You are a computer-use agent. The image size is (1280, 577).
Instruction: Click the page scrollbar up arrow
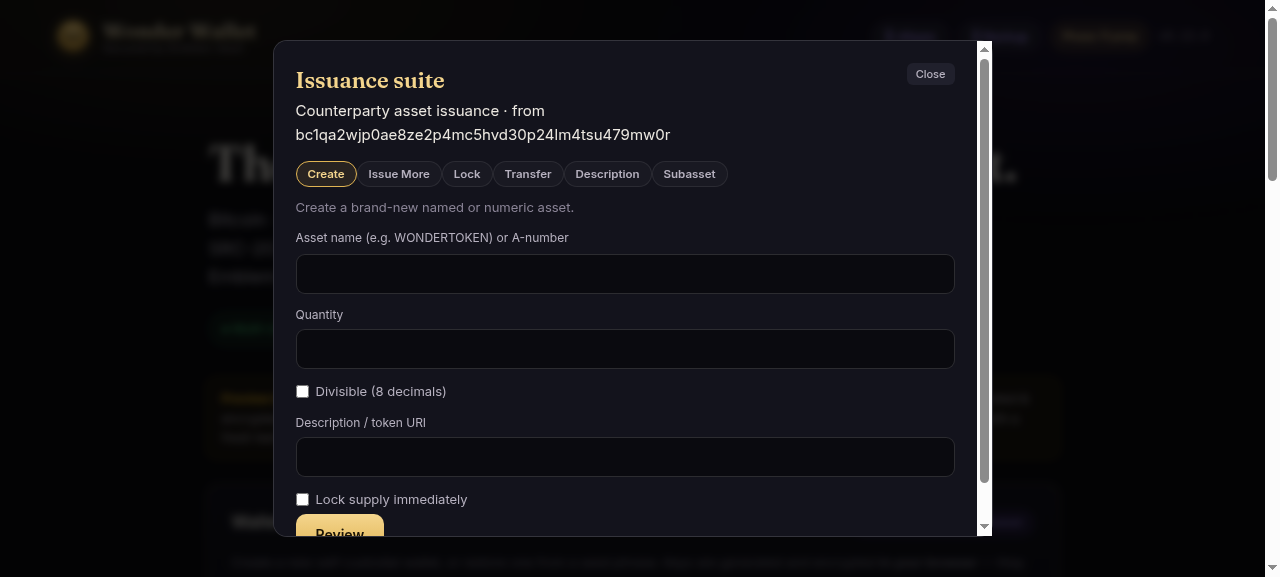[1272, 7]
